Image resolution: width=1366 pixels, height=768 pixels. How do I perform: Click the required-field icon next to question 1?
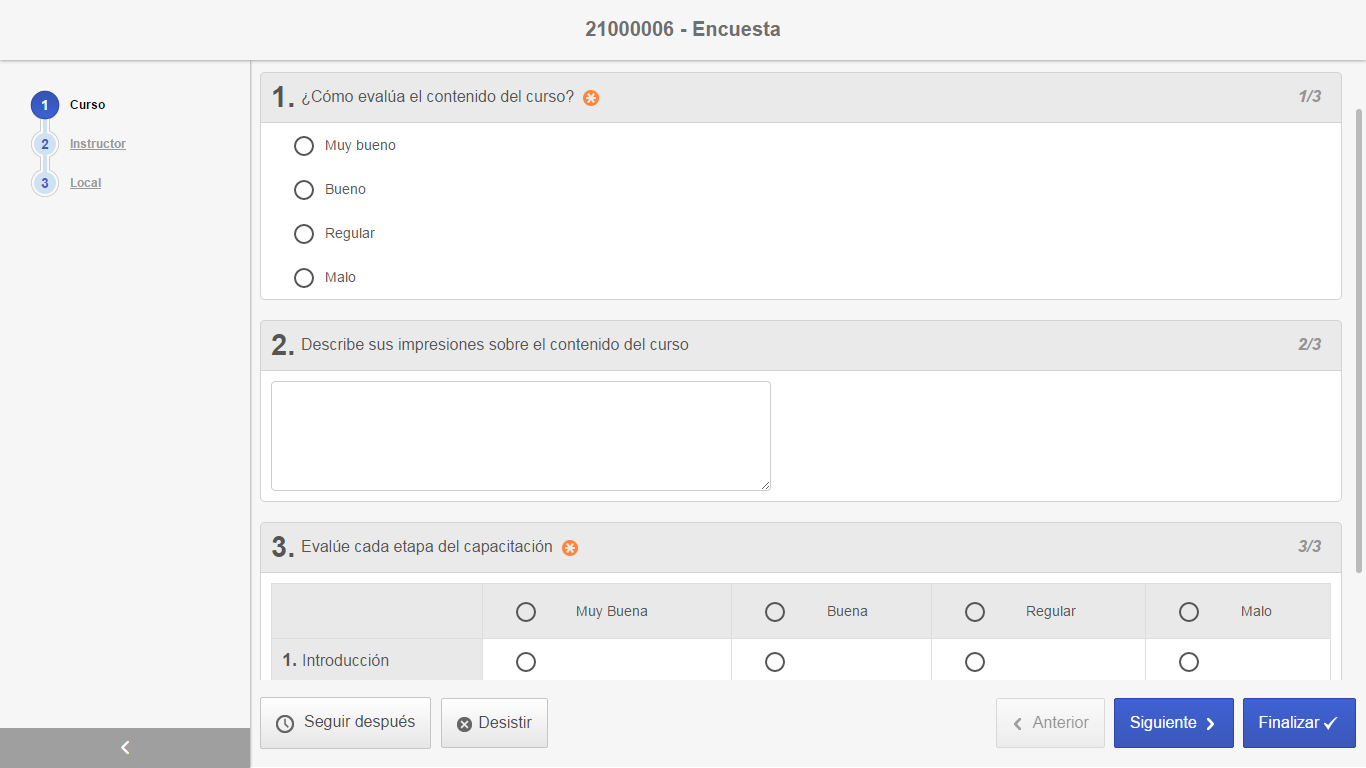(590, 98)
